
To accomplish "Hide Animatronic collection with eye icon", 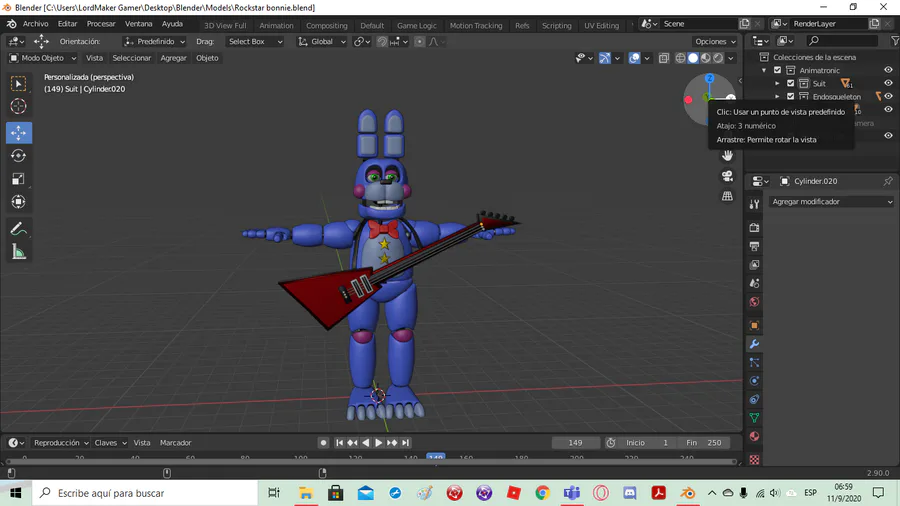I will tap(888, 70).
